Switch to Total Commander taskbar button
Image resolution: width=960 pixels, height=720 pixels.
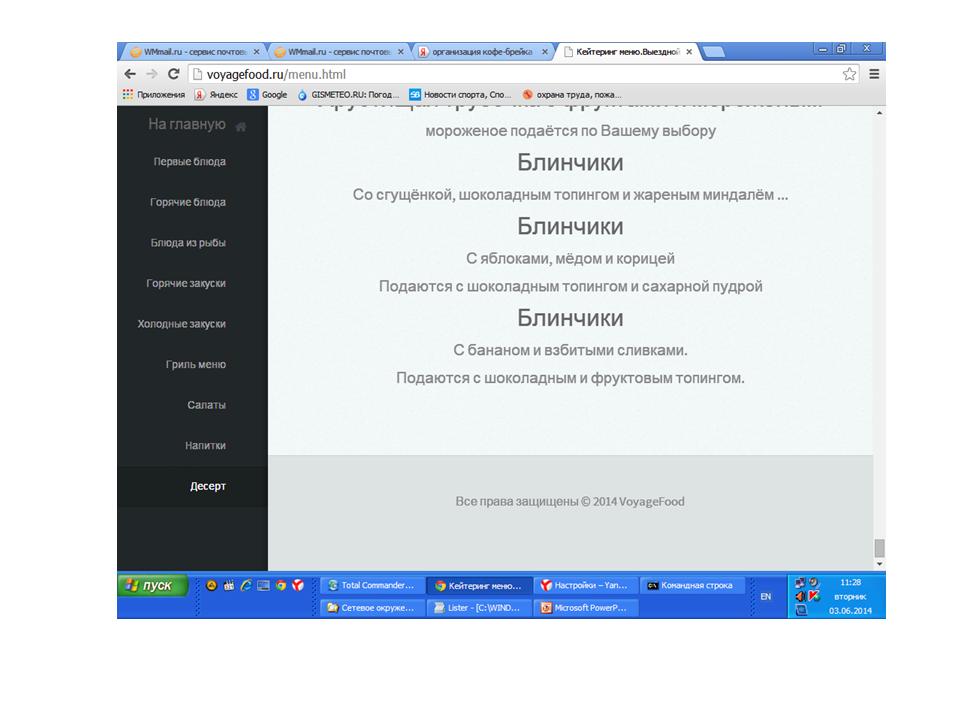372,585
